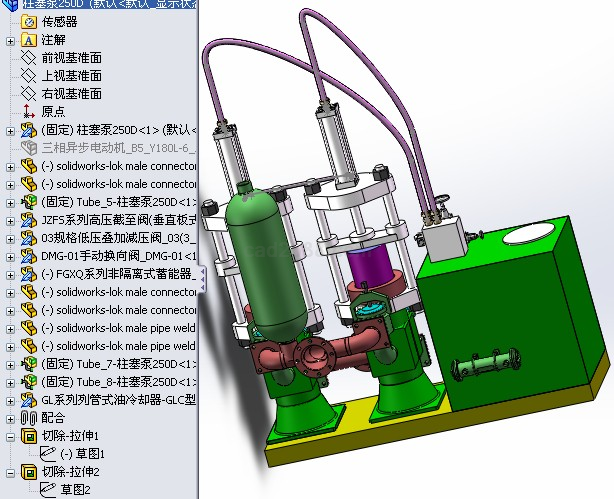The height and width of the screenshot is (499, 614).
Task: Select the (-) 草图1 sketch item
Action: point(74,454)
